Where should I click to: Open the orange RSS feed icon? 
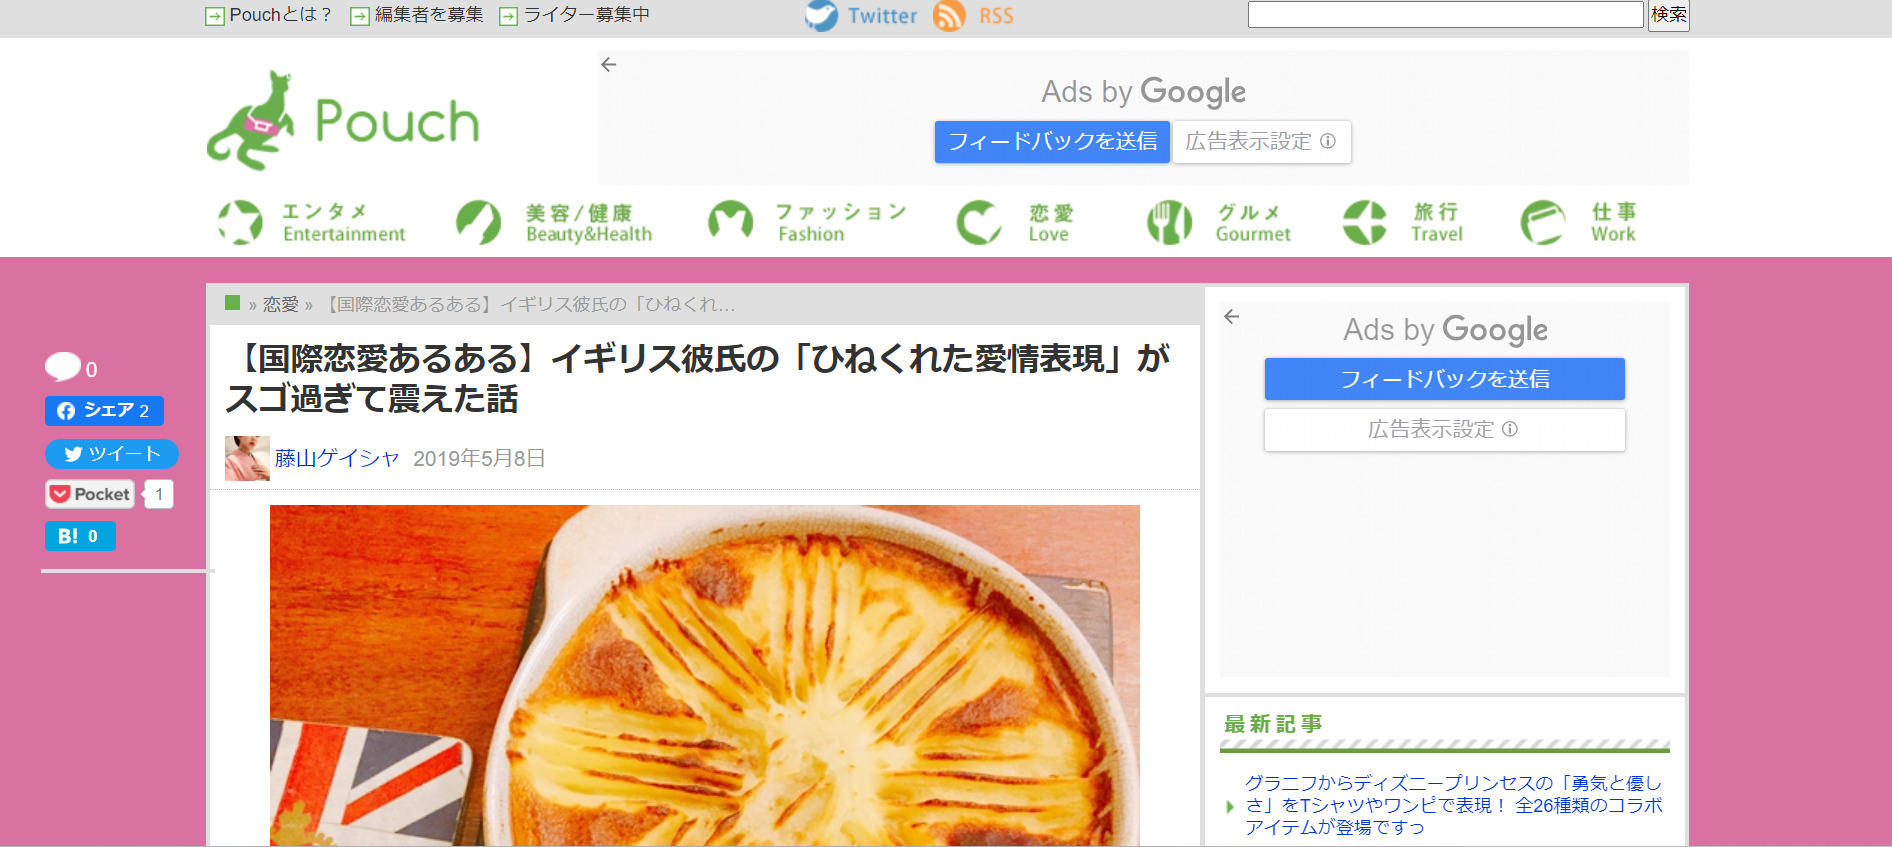coord(949,16)
